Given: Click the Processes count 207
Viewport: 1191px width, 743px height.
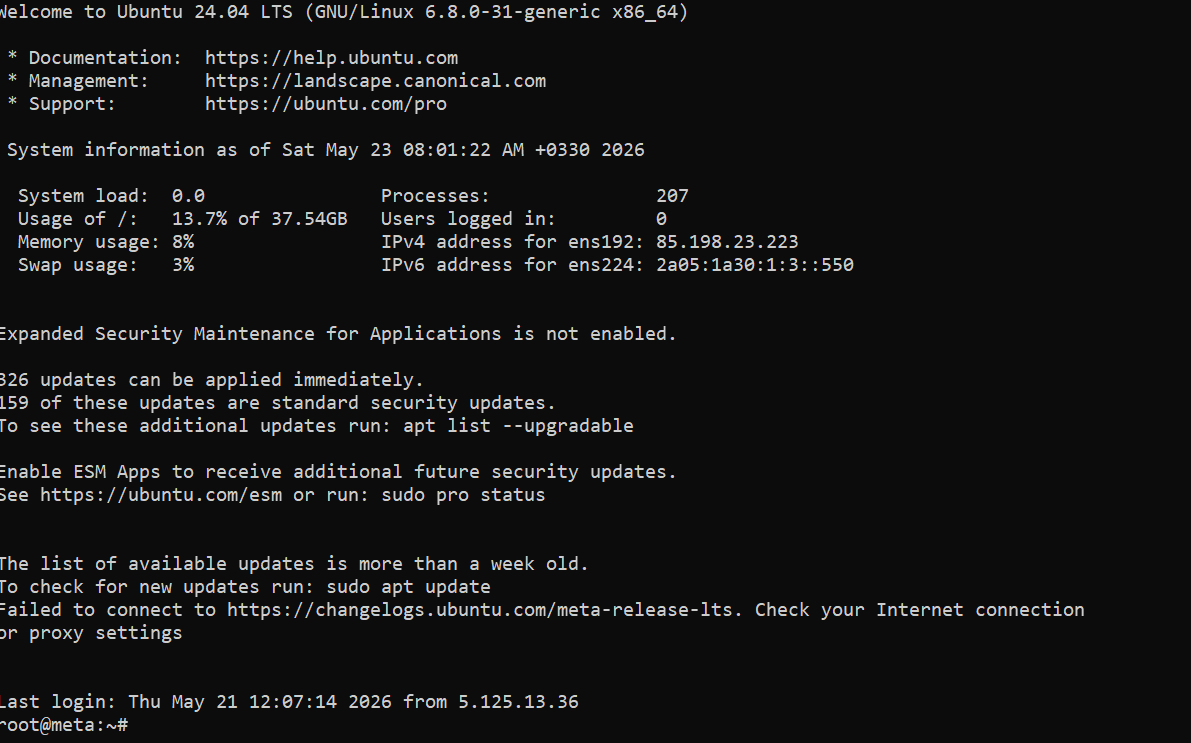Looking at the screenshot, I should (672, 196).
